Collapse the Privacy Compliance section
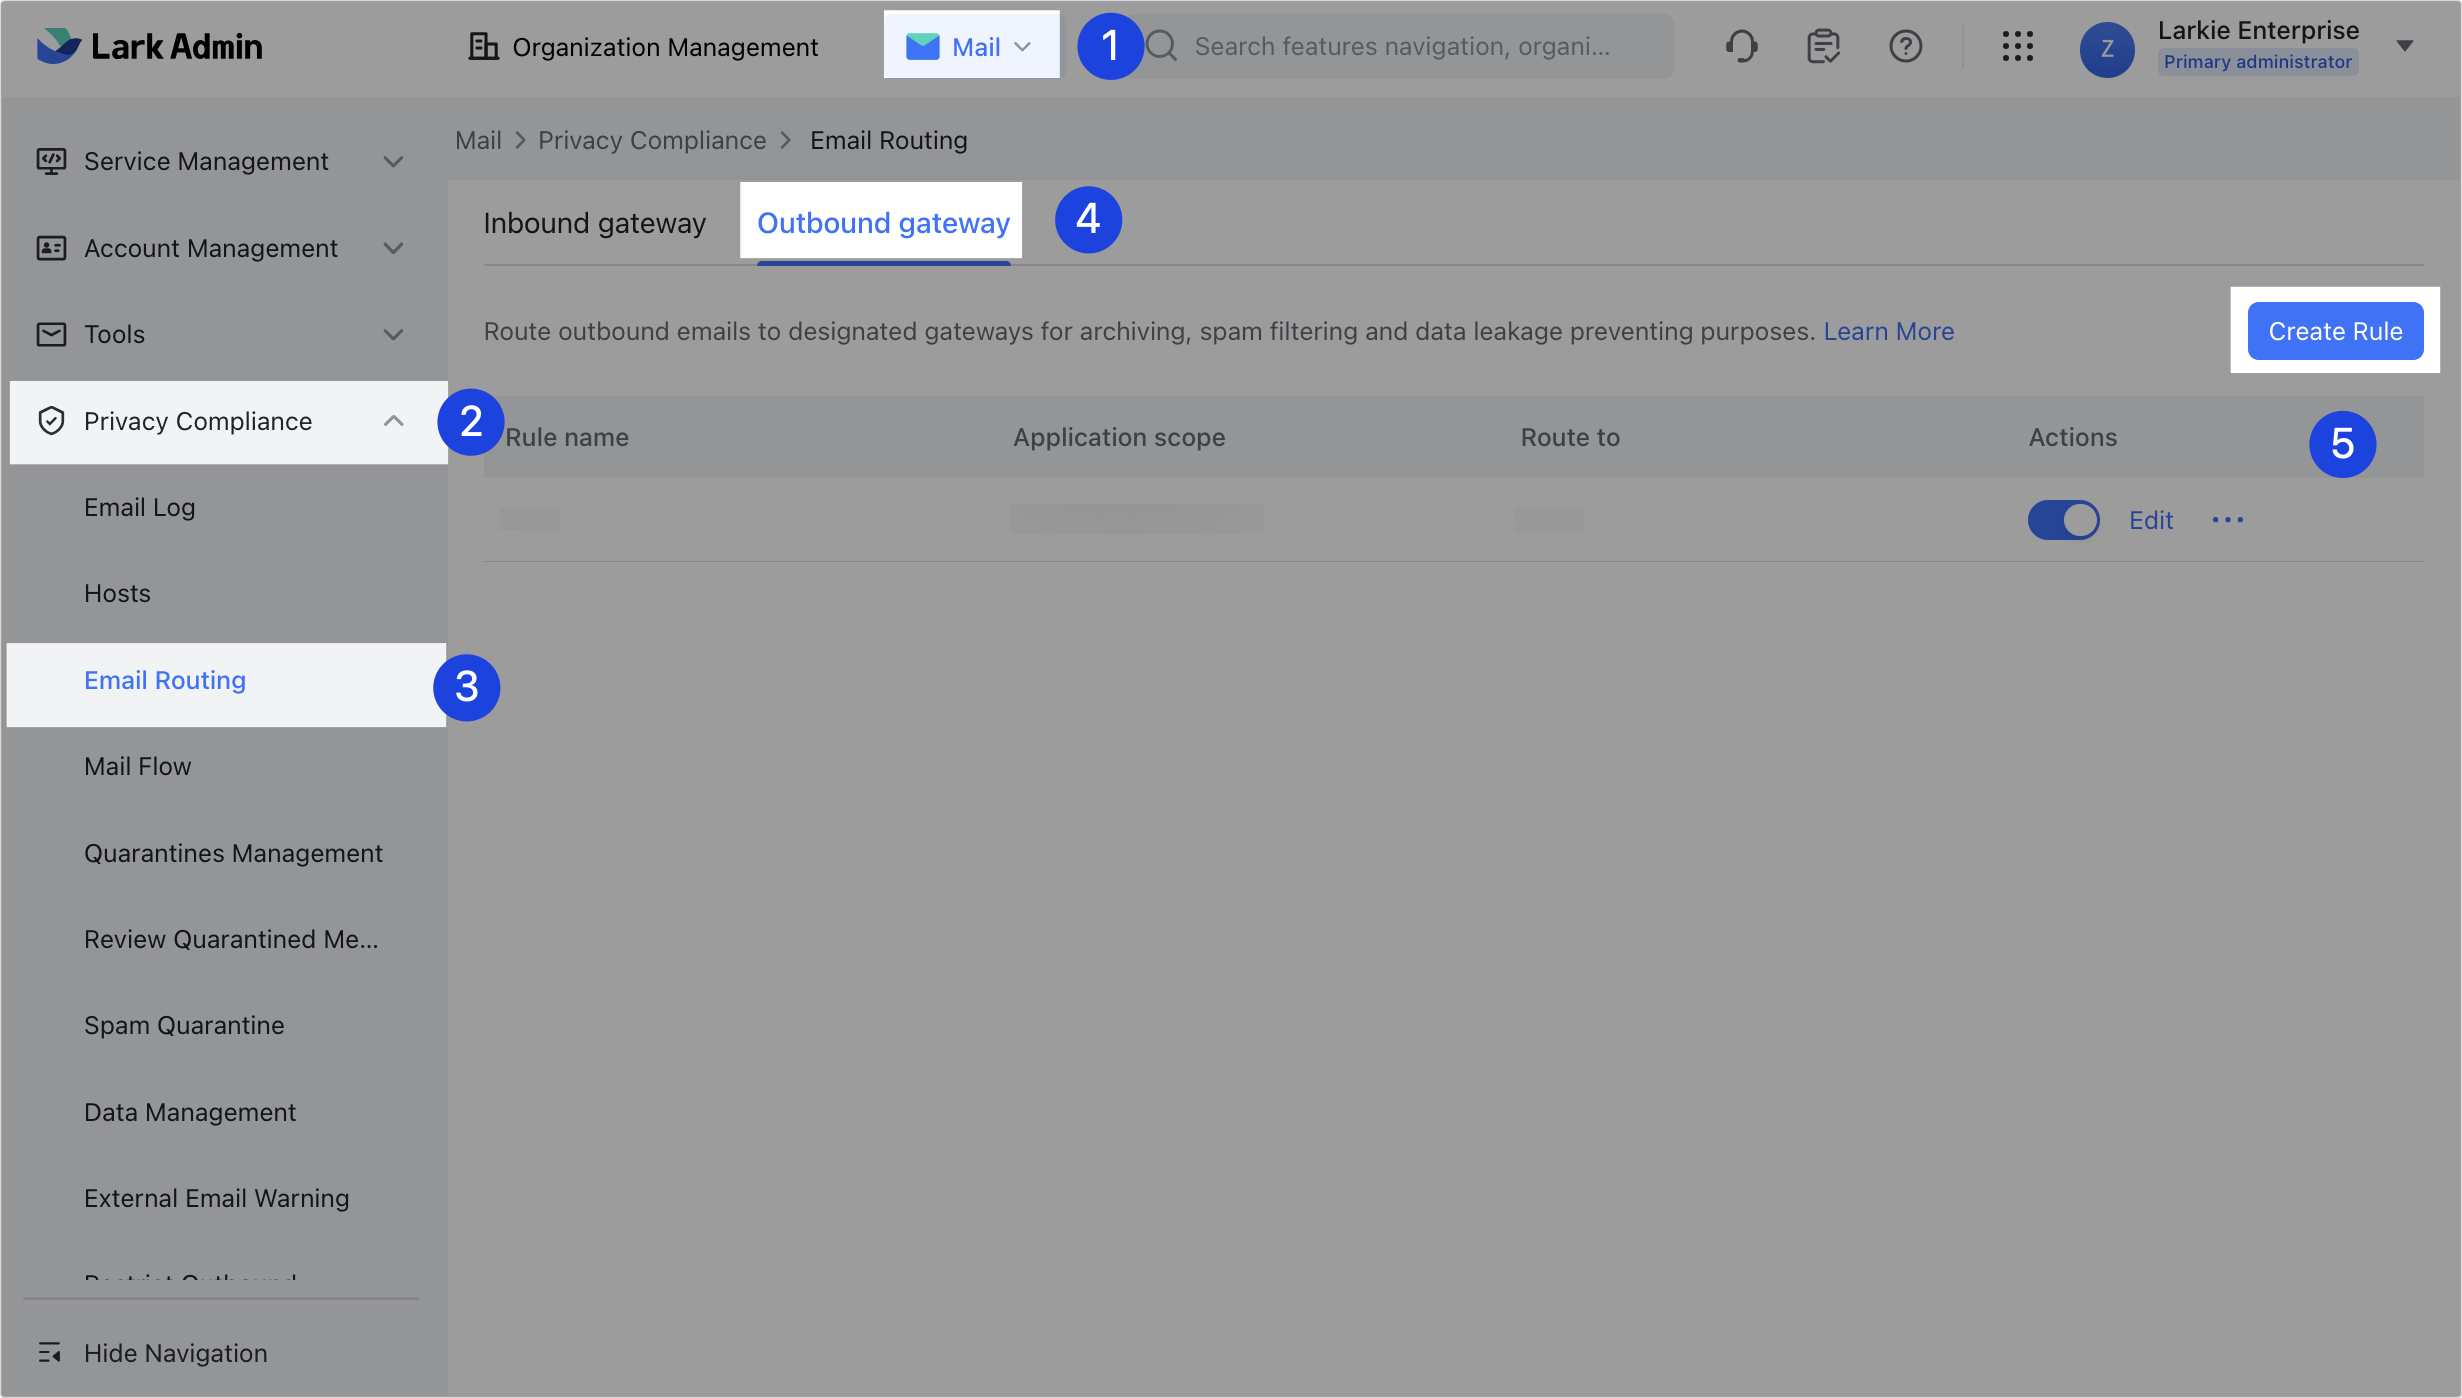 pos(394,421)
